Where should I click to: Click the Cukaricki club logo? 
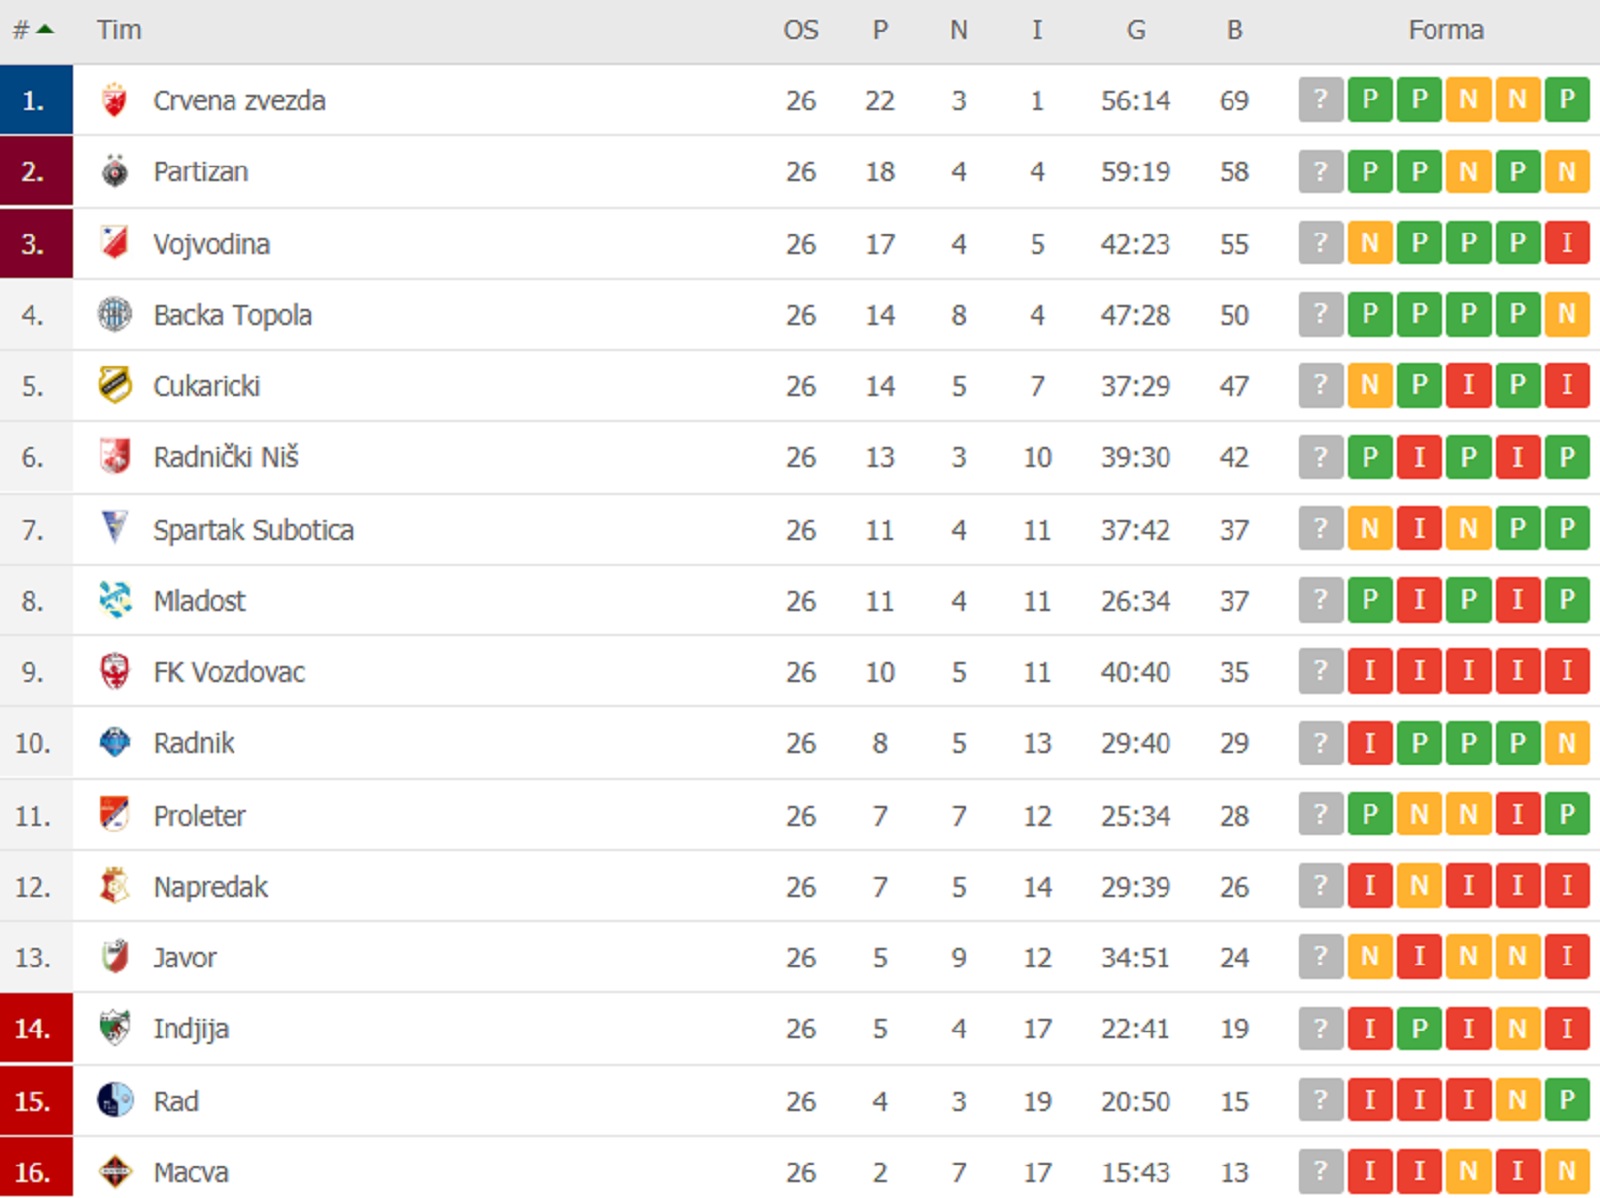[x=115, y=386]
